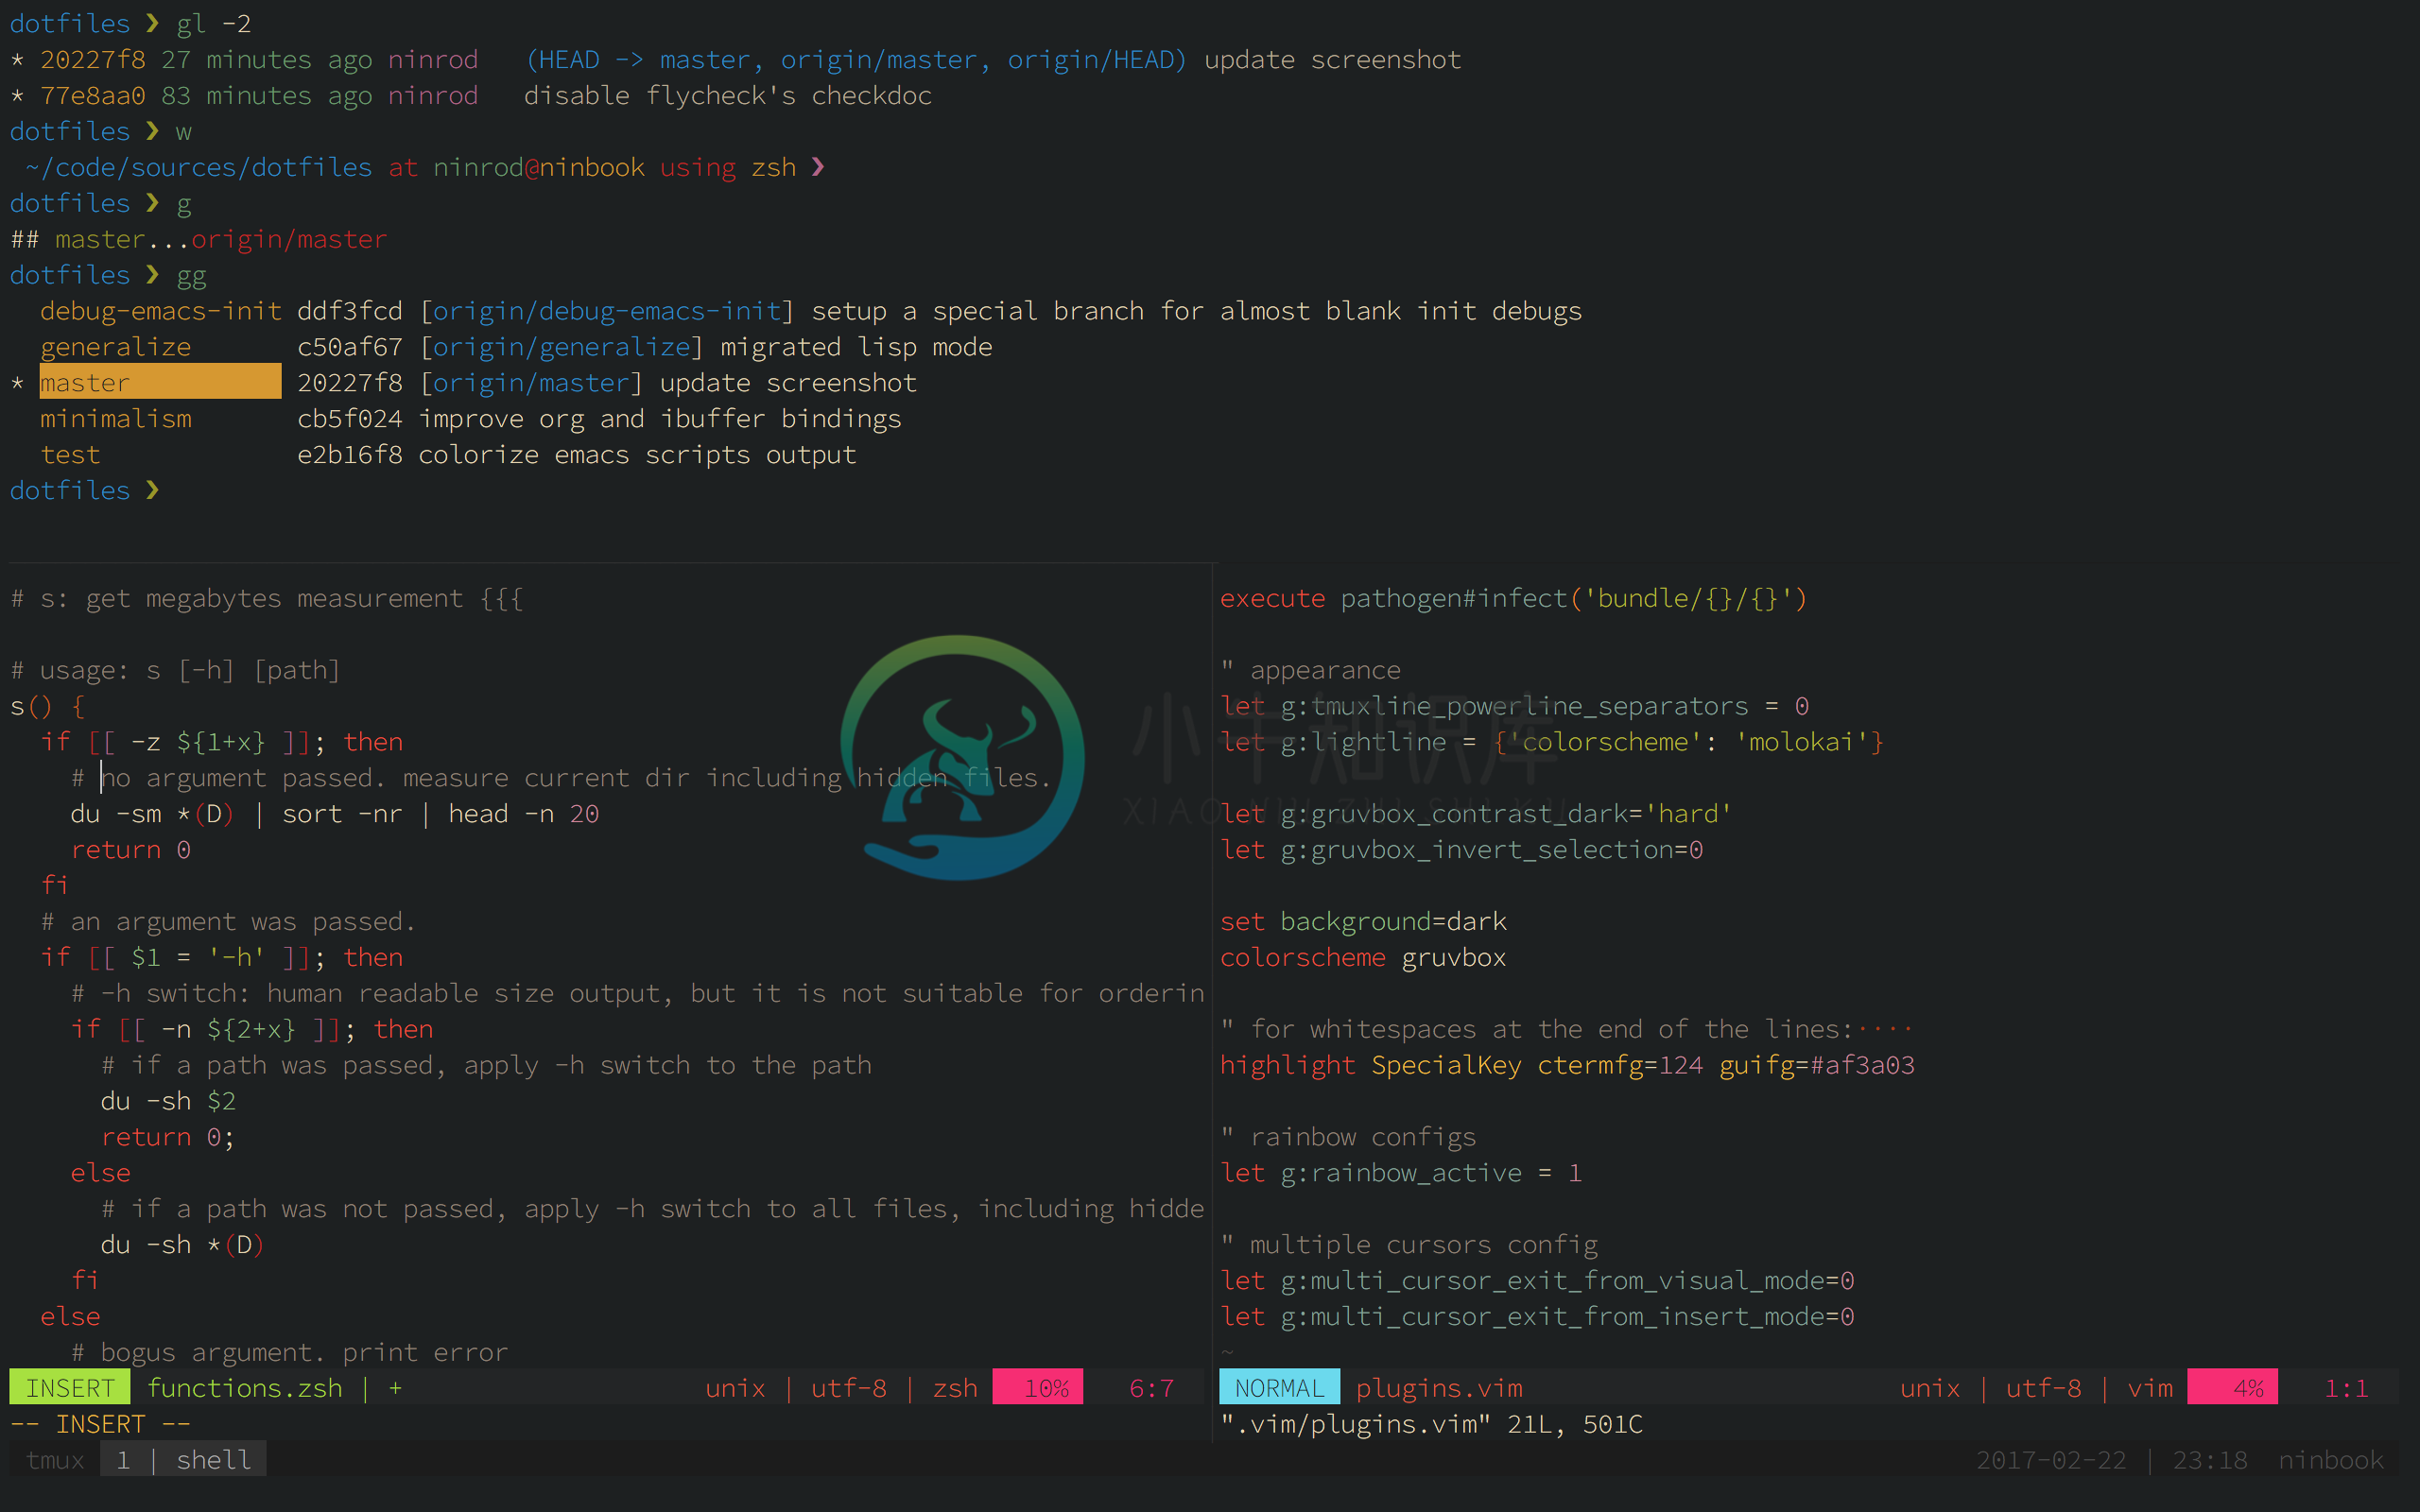Click the 's() {' function definition line

point(47,707)
